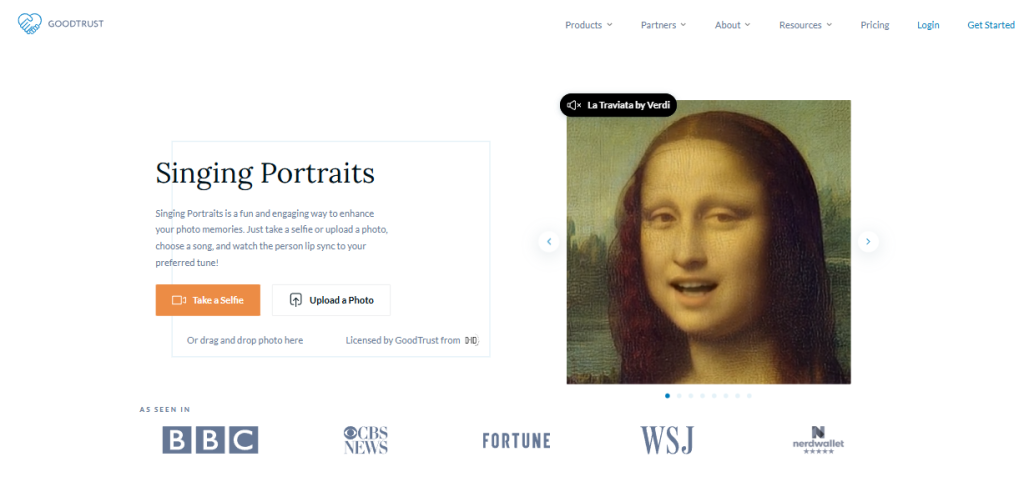Go to previous portrait with left arrow

point(549,242)
